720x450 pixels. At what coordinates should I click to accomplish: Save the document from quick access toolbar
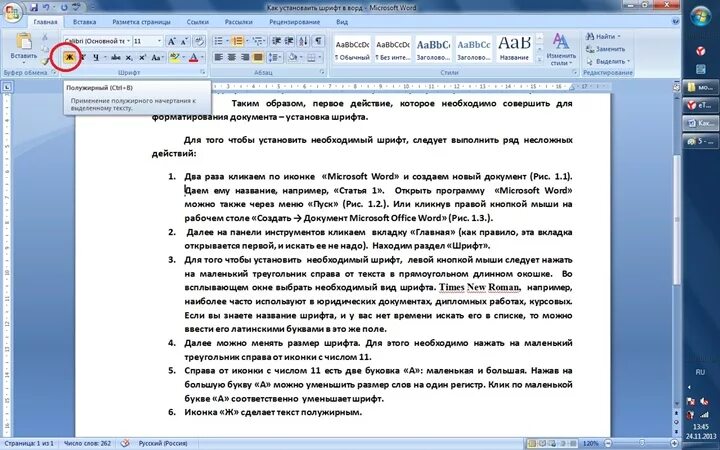tap(34, 8)
